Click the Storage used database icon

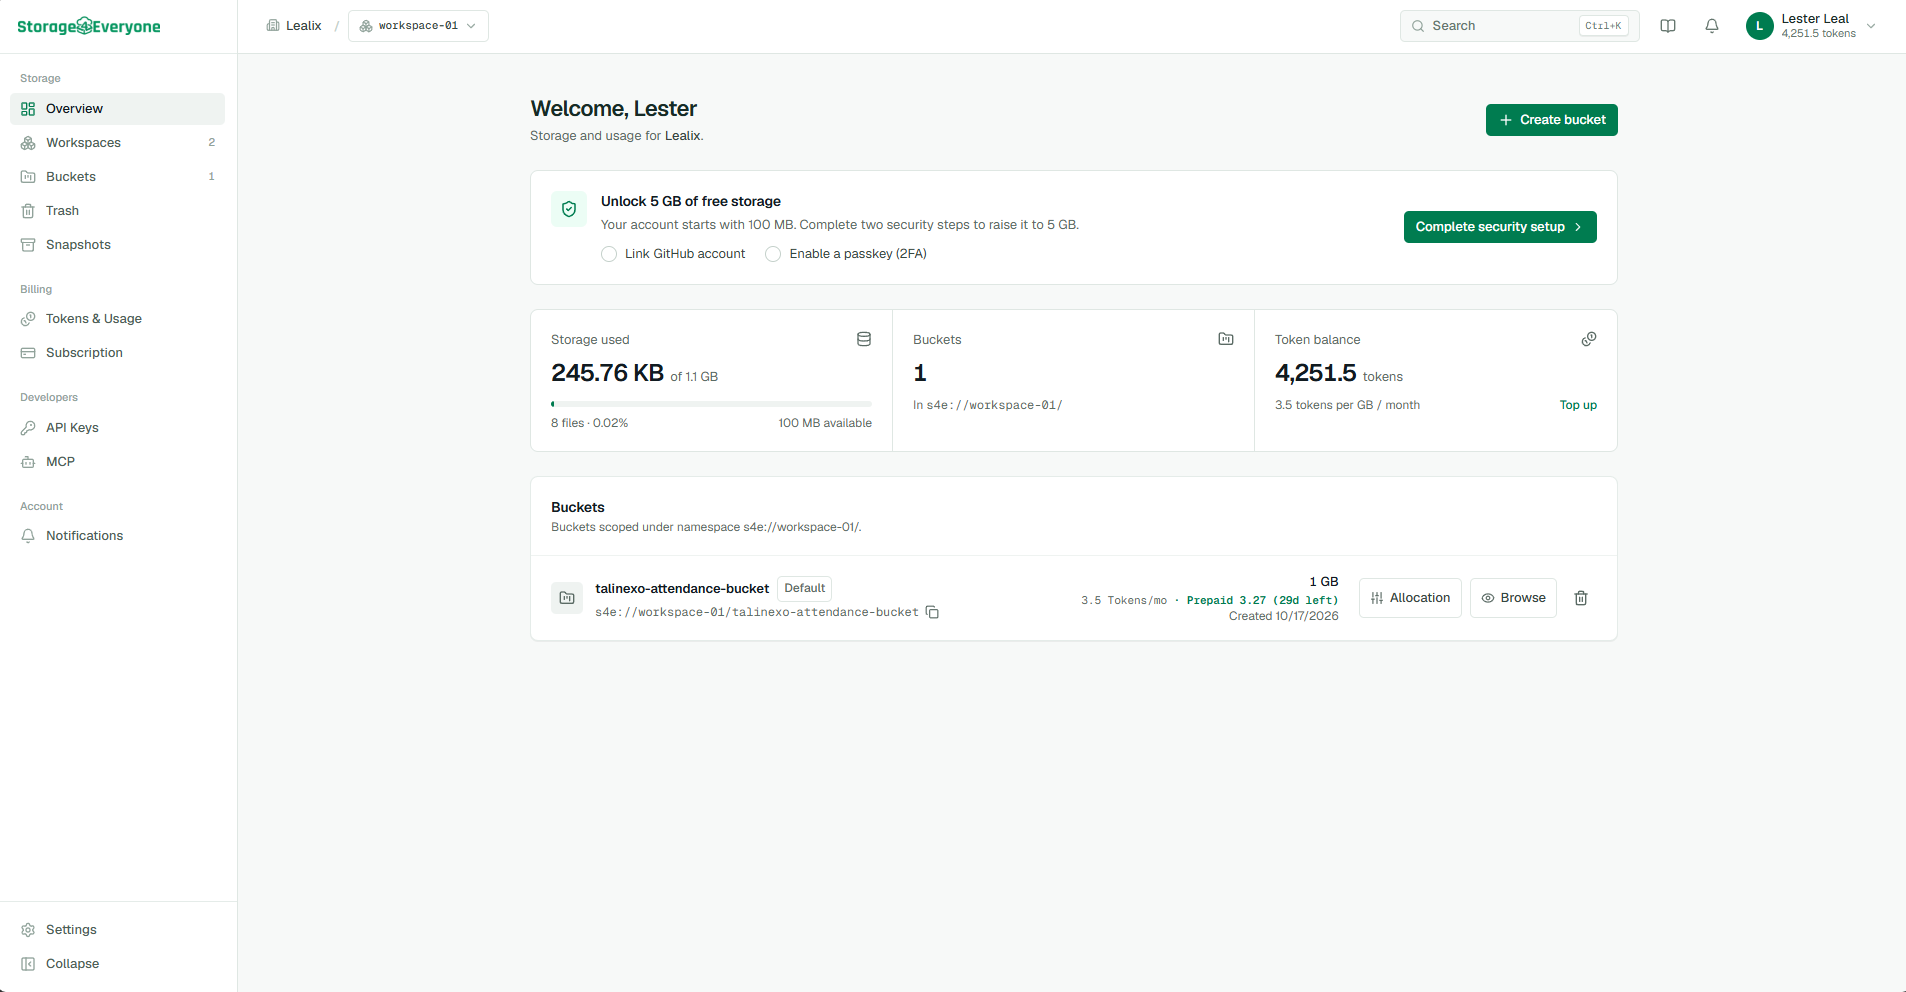(x=864, y=339)
